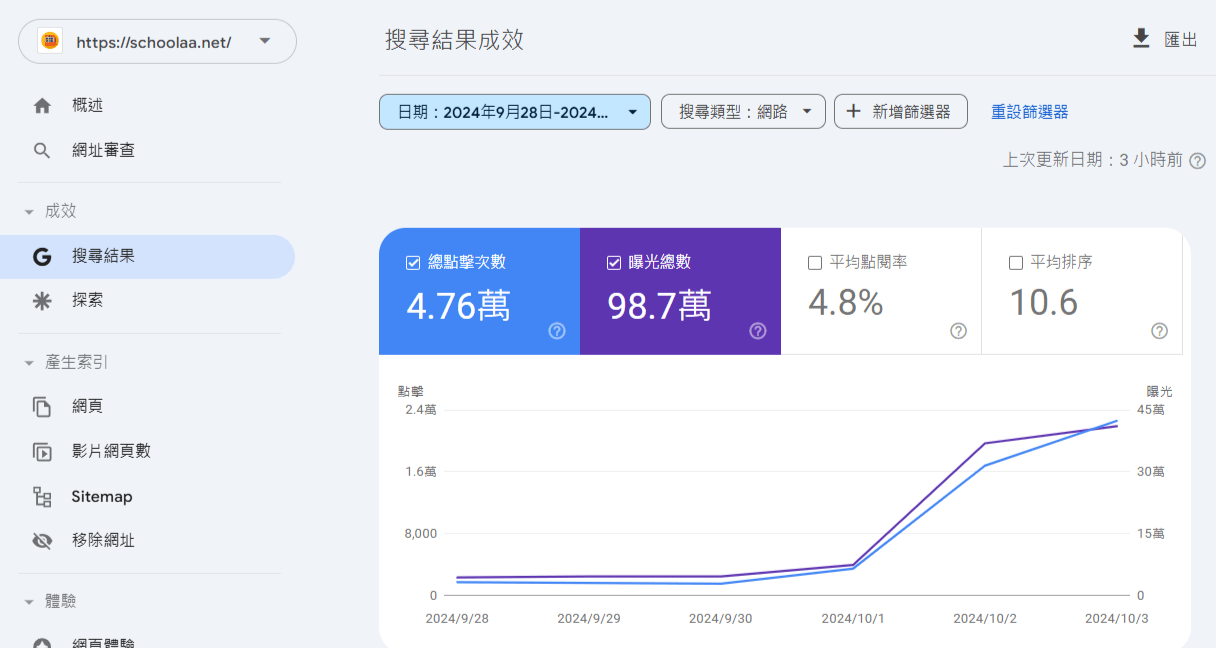Collapse the 產生索引 sidebar section

(29, 363)
